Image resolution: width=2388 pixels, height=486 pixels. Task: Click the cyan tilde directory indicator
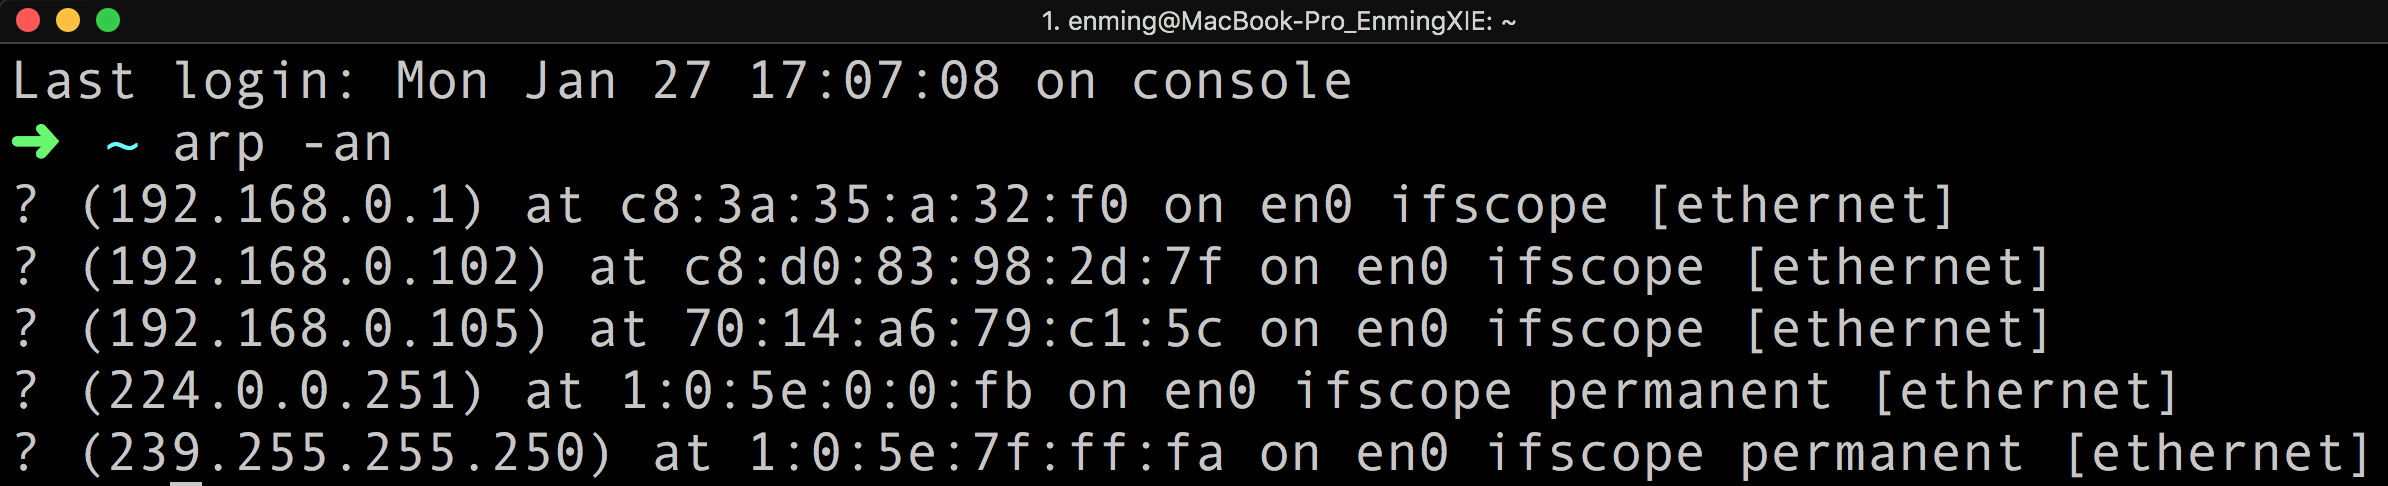[122, 146]
